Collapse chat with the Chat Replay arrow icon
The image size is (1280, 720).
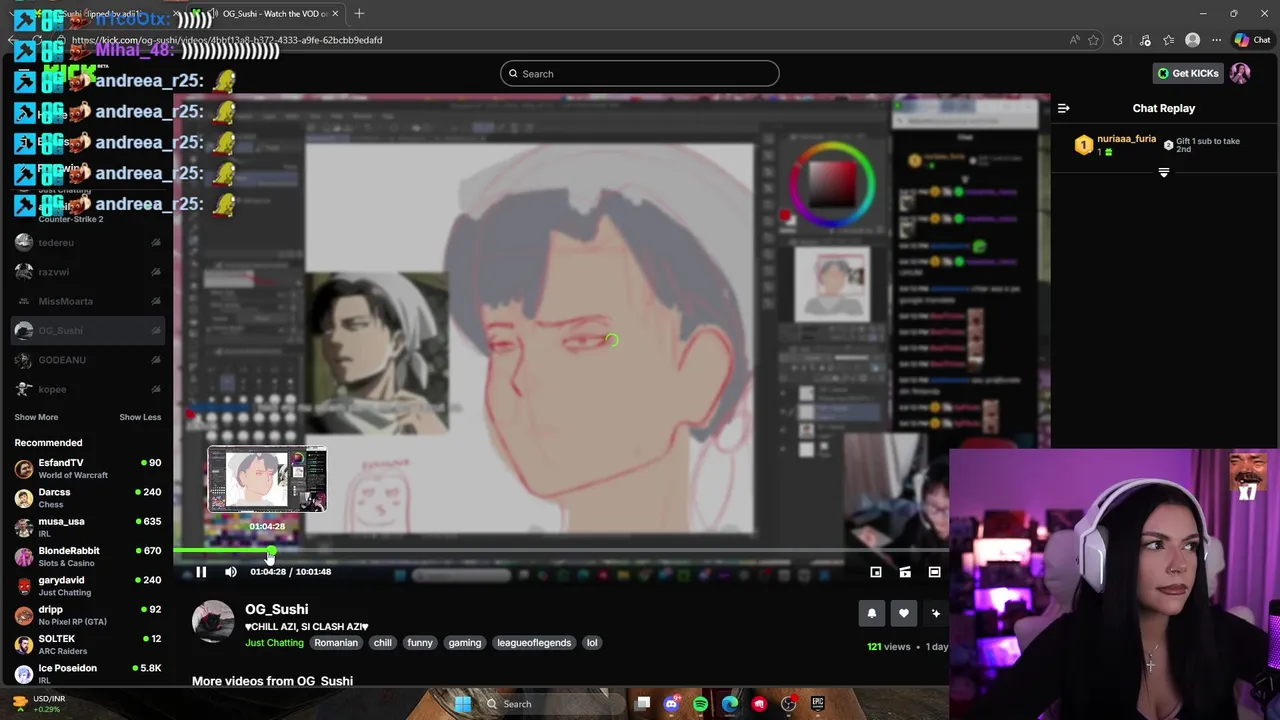(x=1064, y=108)
